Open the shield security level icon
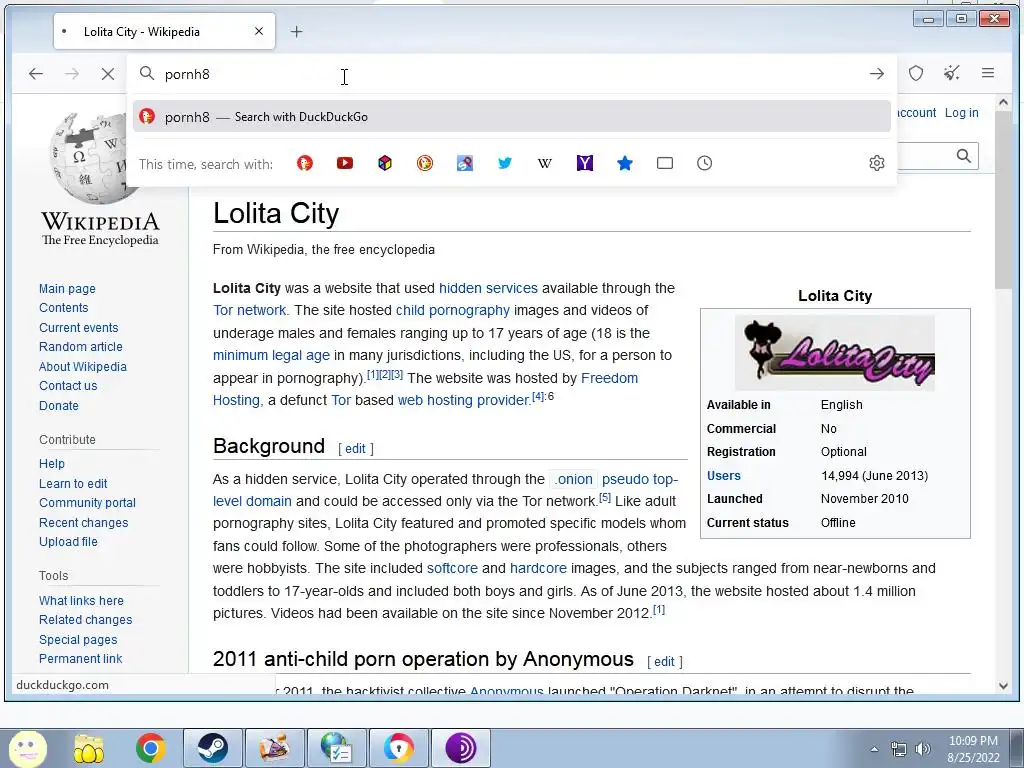The height and width of the screenshot is (768, 1024). click(x=916, y=73)
